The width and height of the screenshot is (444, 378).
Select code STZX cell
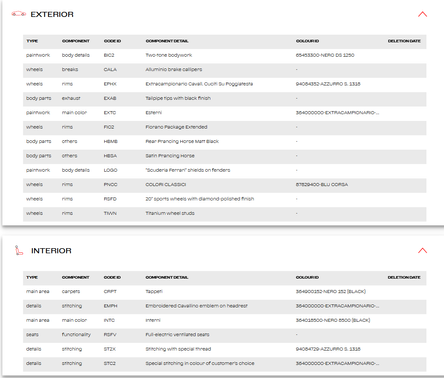point(110,349)
